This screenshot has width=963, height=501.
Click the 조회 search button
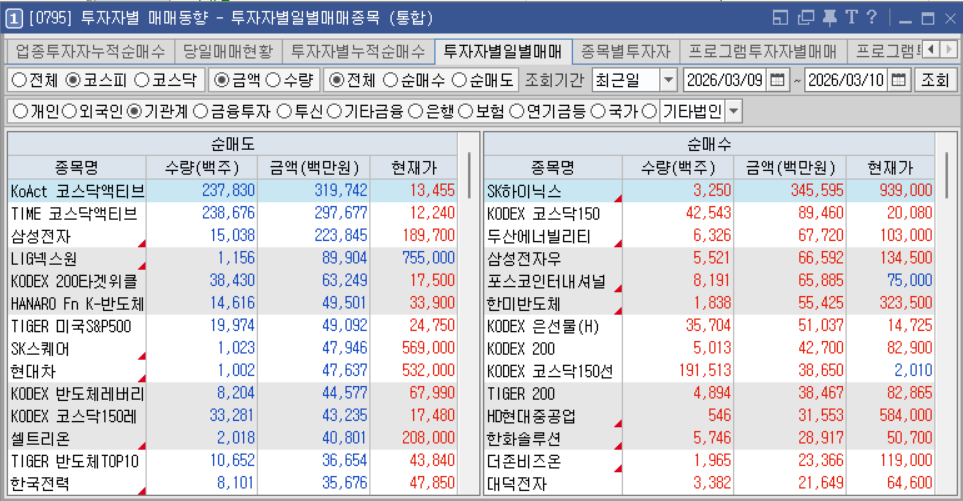[935, 80]
